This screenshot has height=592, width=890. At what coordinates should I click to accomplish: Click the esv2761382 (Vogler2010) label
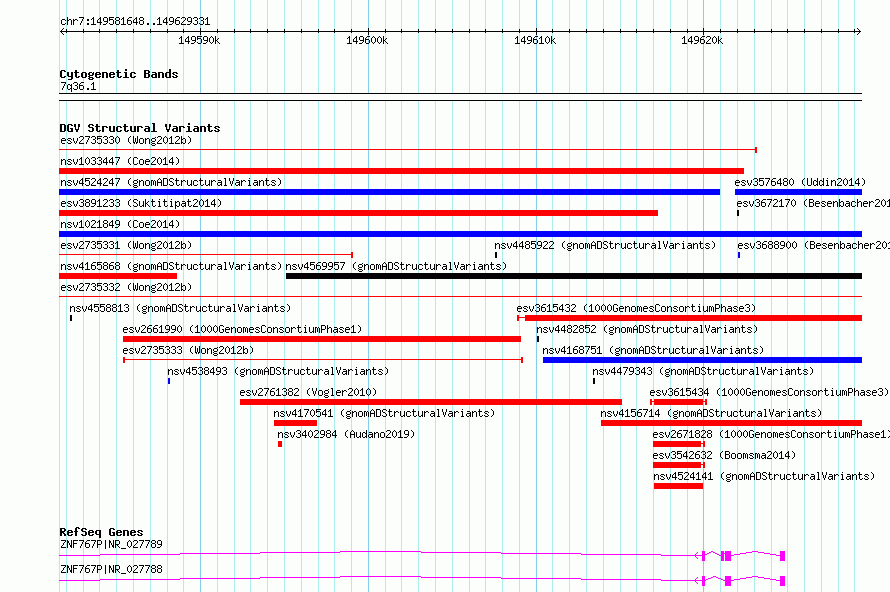pos(308,392)
